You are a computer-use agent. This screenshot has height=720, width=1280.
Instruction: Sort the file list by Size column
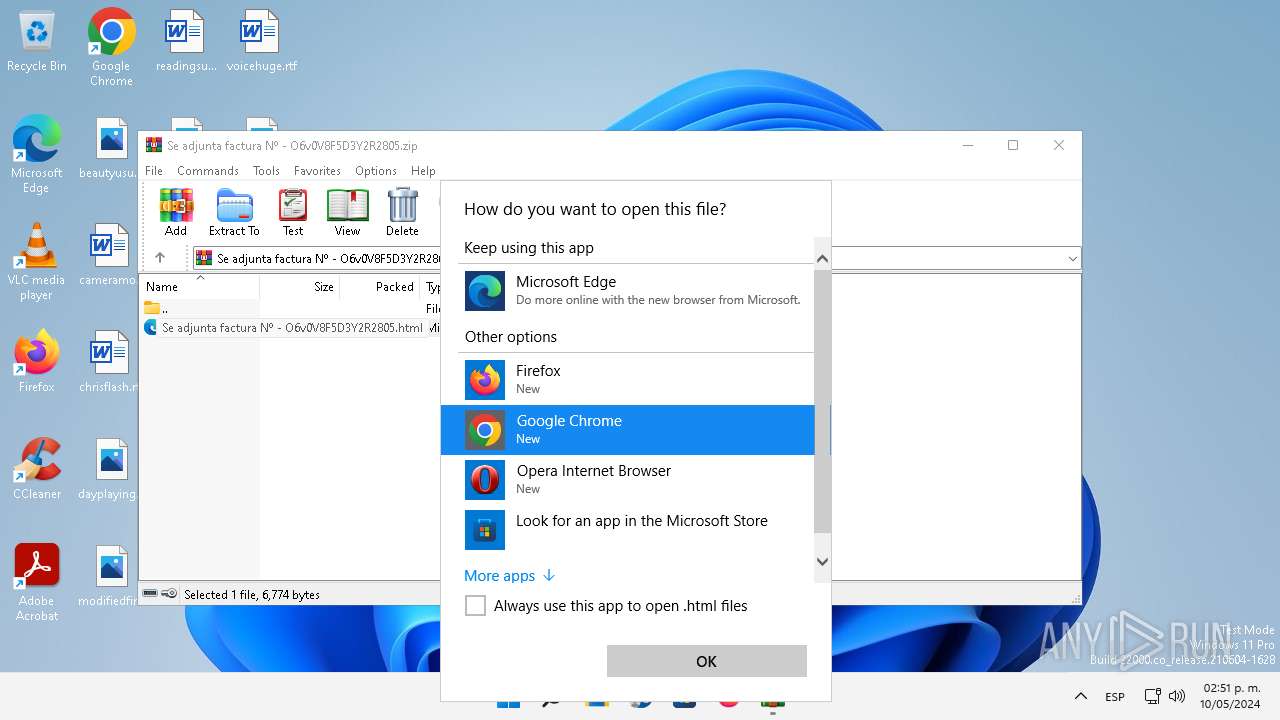(x=300, y=287)
